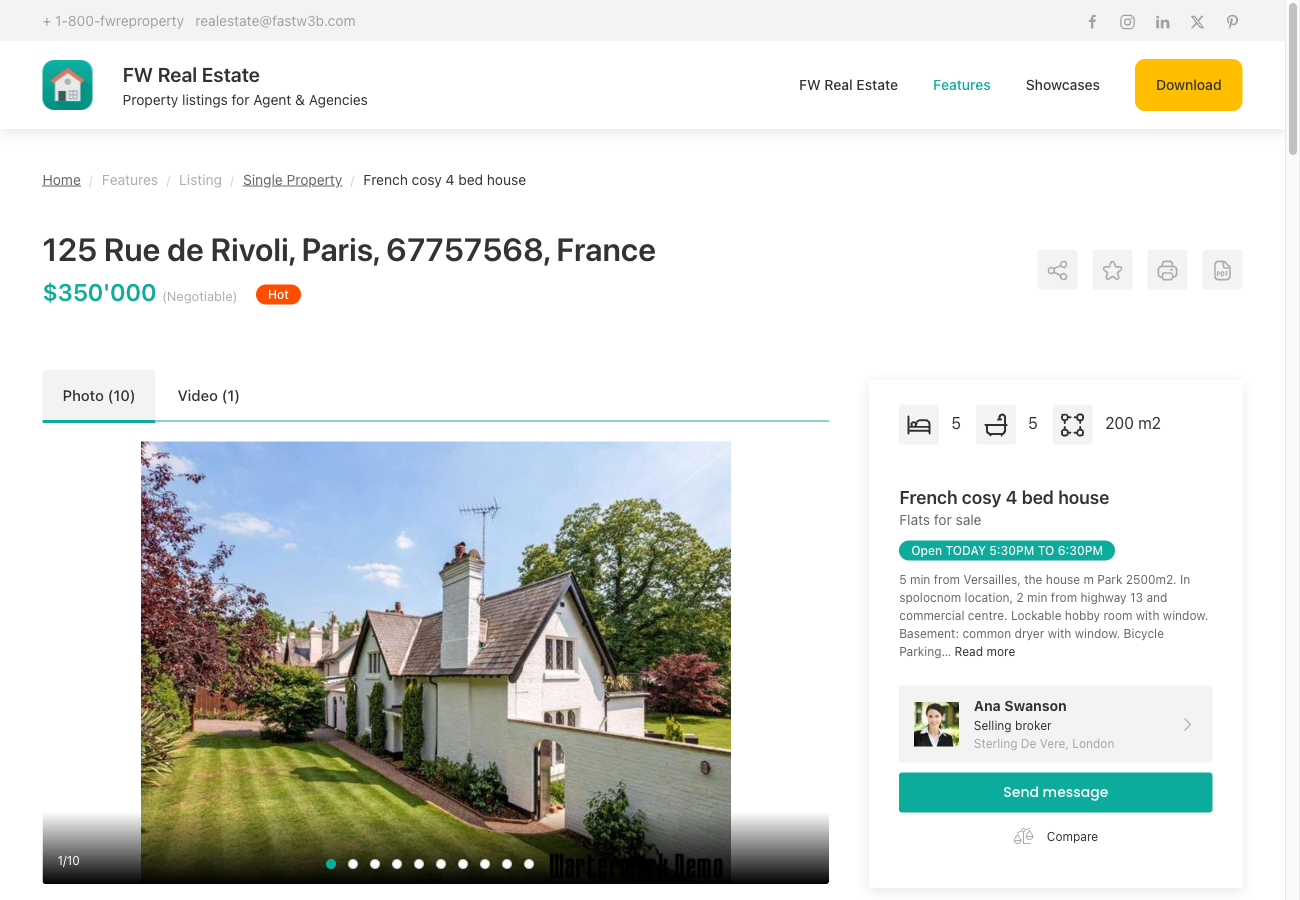Open the Facebook social icon
This screenshot has height=900, width=1300.
pos(1092,21)
